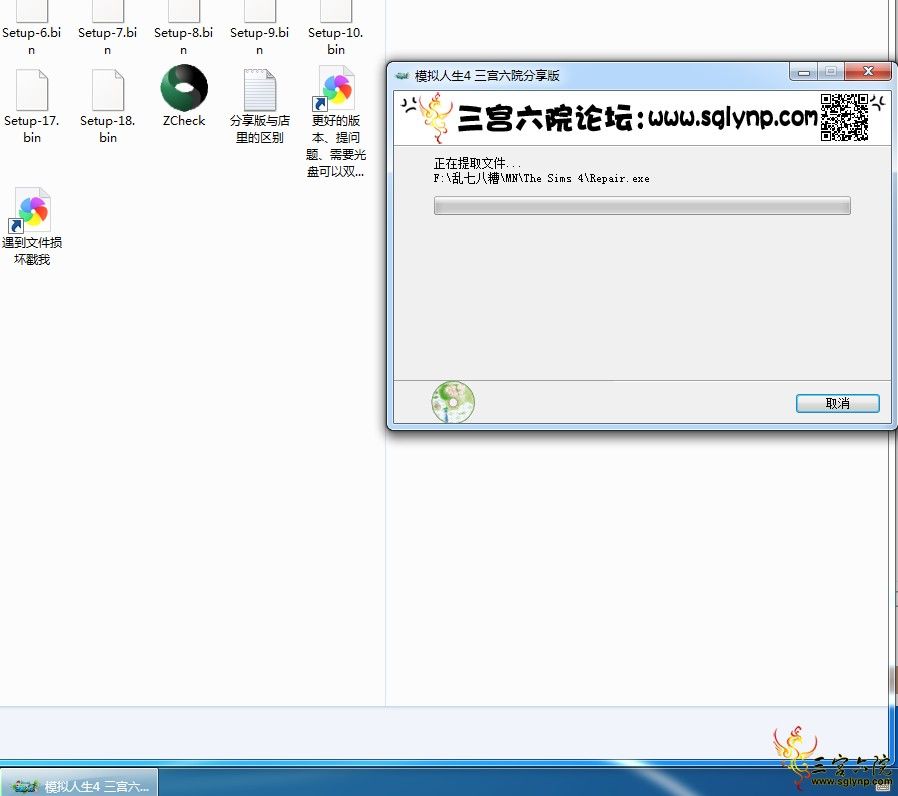898x796 pixels.
Task: Select the Setup-9.bin file
Action: pos(259,29)
